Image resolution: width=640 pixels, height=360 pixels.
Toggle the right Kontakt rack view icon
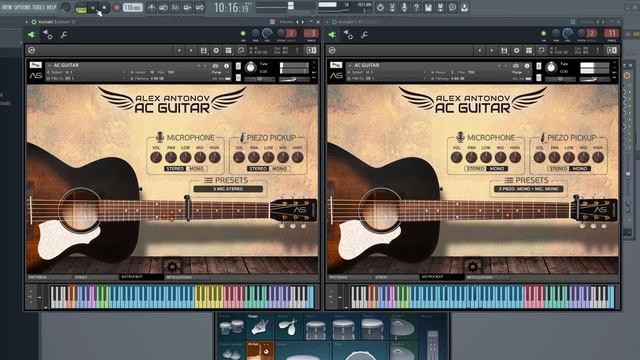coord(529,50)
